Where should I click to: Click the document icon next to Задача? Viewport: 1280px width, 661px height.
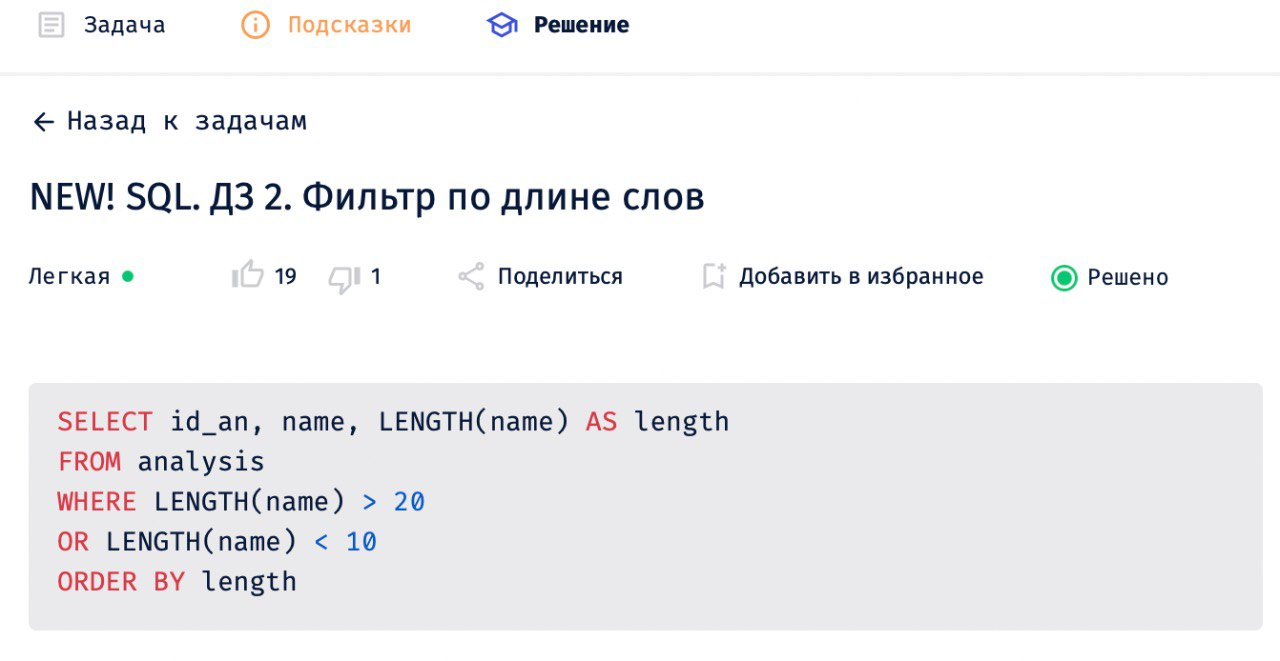coord(51,23)
